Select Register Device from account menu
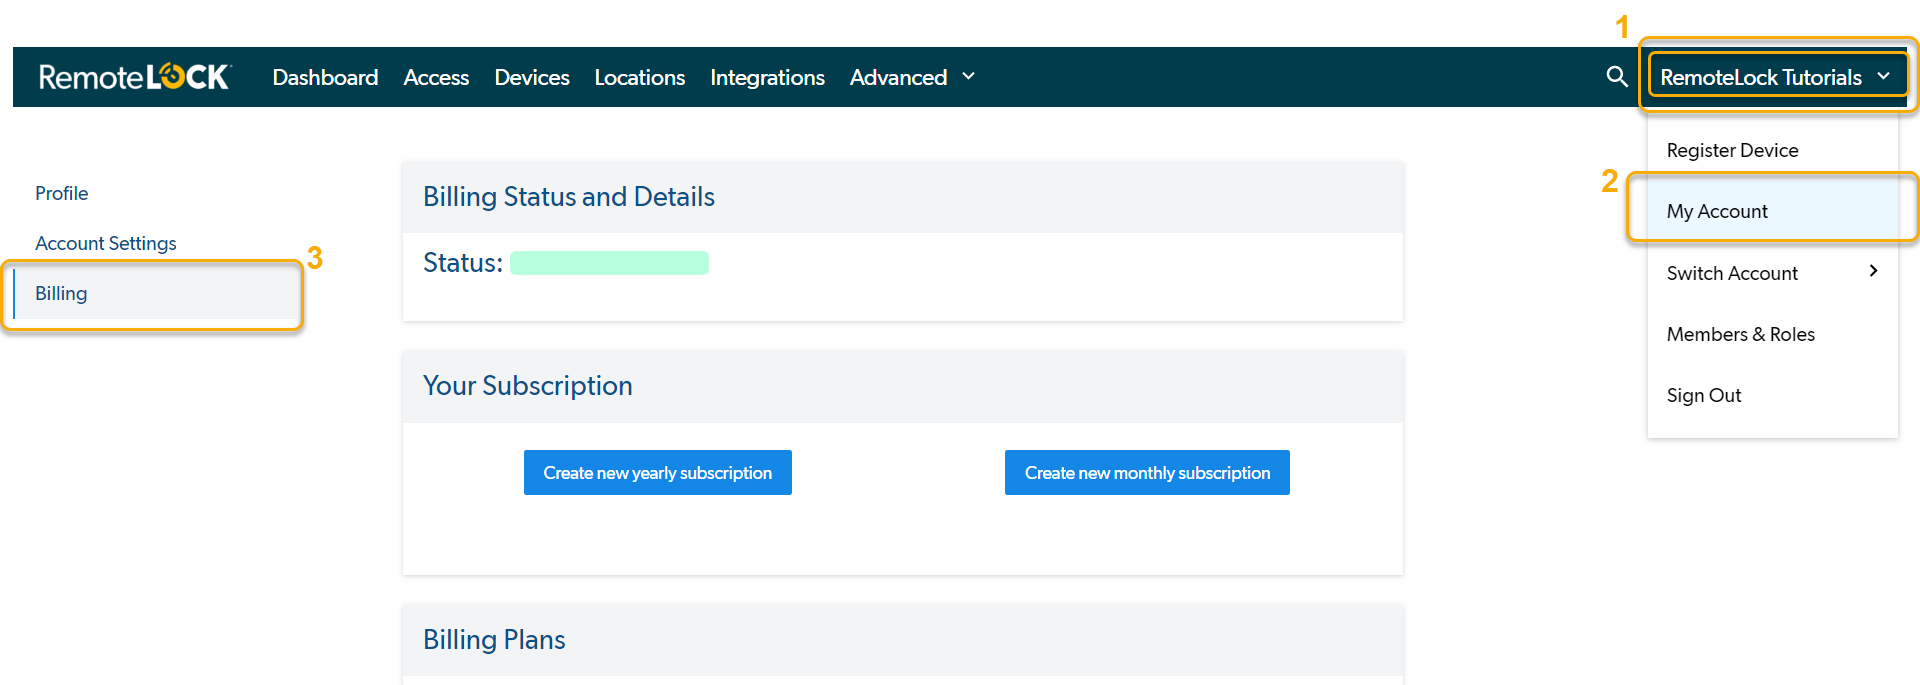The height and width of the screenshot is (685, 1920). [x=1772, y=150]
